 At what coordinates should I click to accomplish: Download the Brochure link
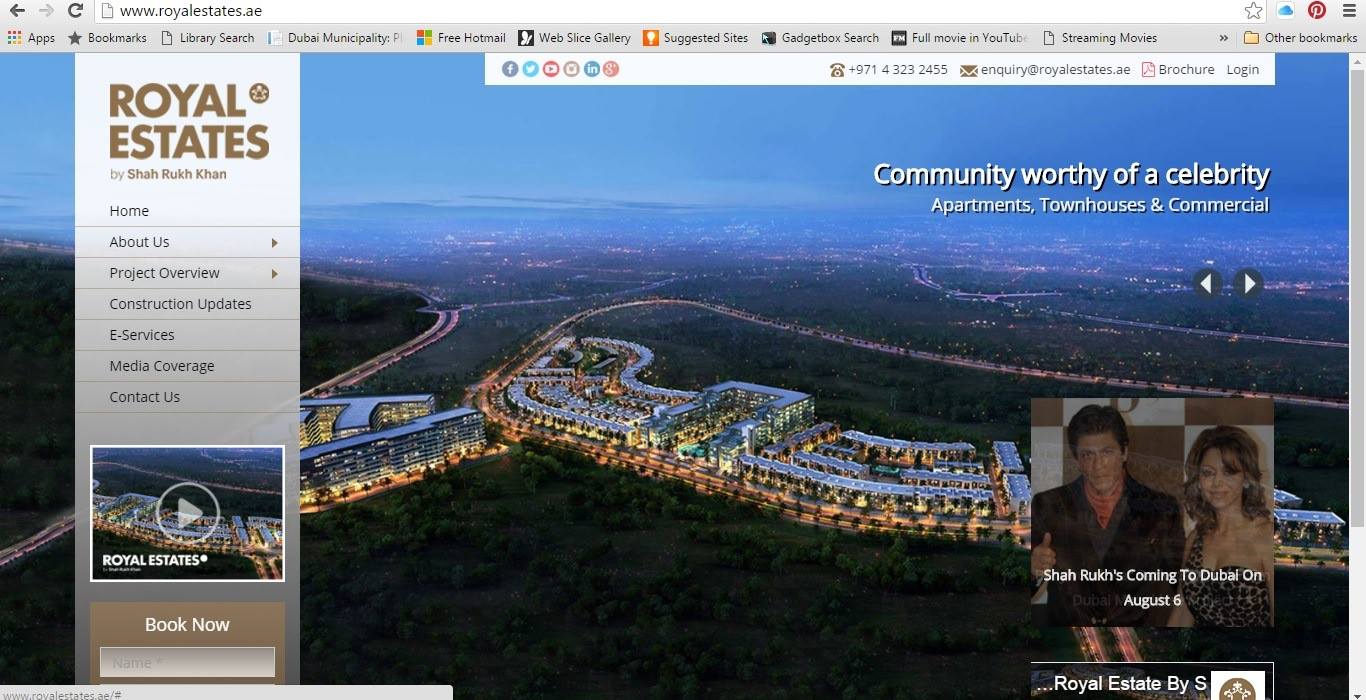point(1186,70)
